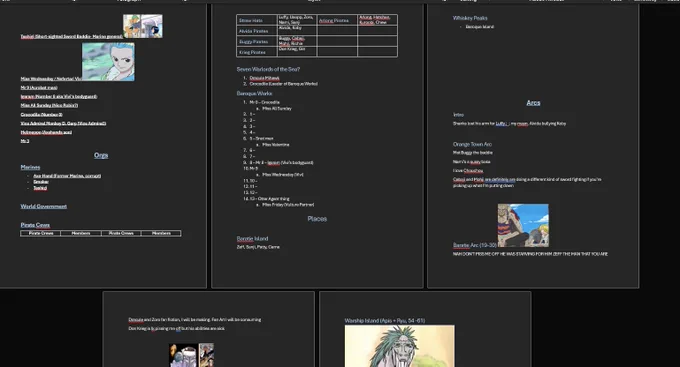680x367 pixels.
Task: Click the "Miss Valentine" sub-item
Action: tap(276, 144)
